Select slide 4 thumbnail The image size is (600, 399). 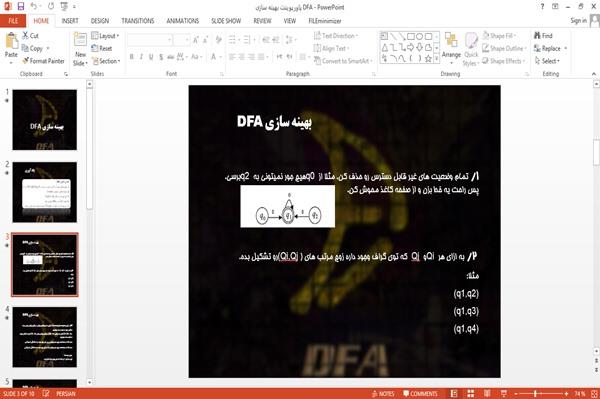click(44, 337)
